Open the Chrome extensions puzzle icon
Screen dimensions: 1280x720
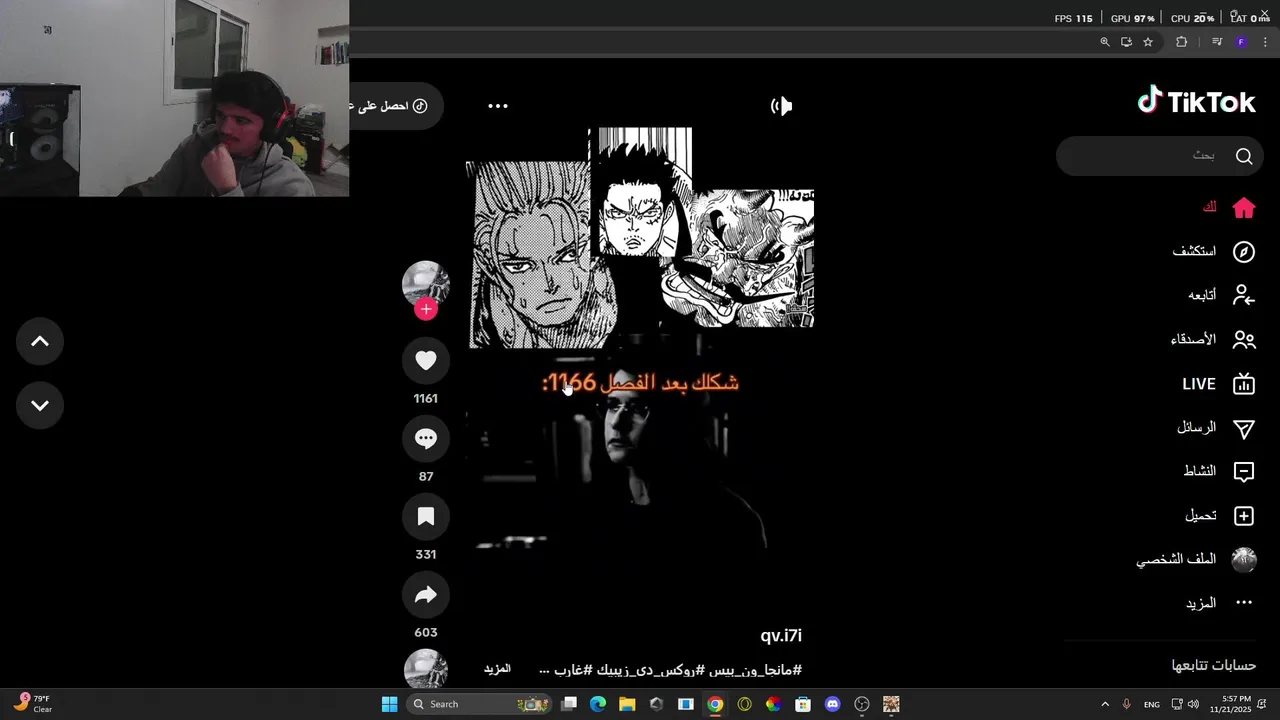pos(1182,42)
